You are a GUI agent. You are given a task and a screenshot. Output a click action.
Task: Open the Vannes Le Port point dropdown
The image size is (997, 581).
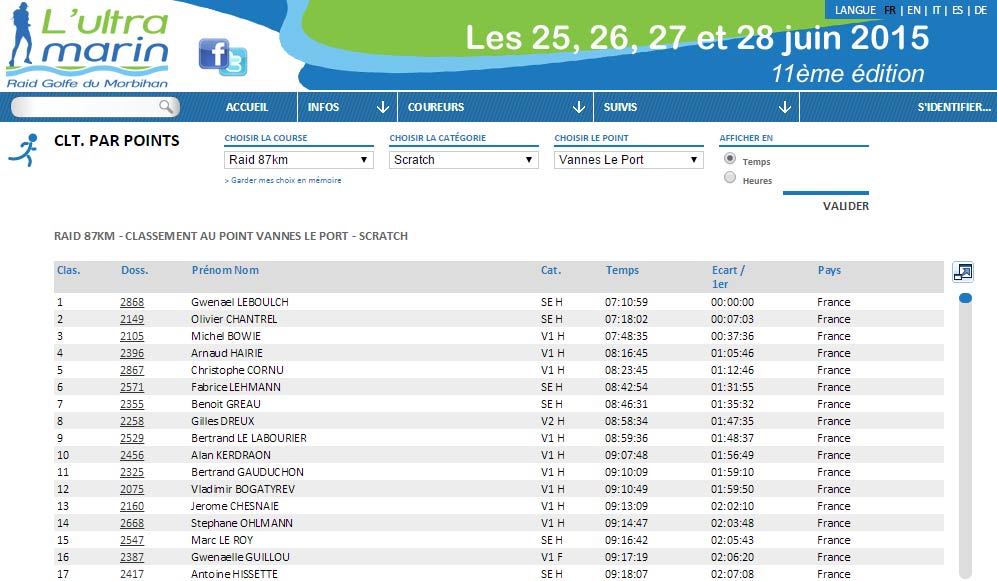[629, 160]
